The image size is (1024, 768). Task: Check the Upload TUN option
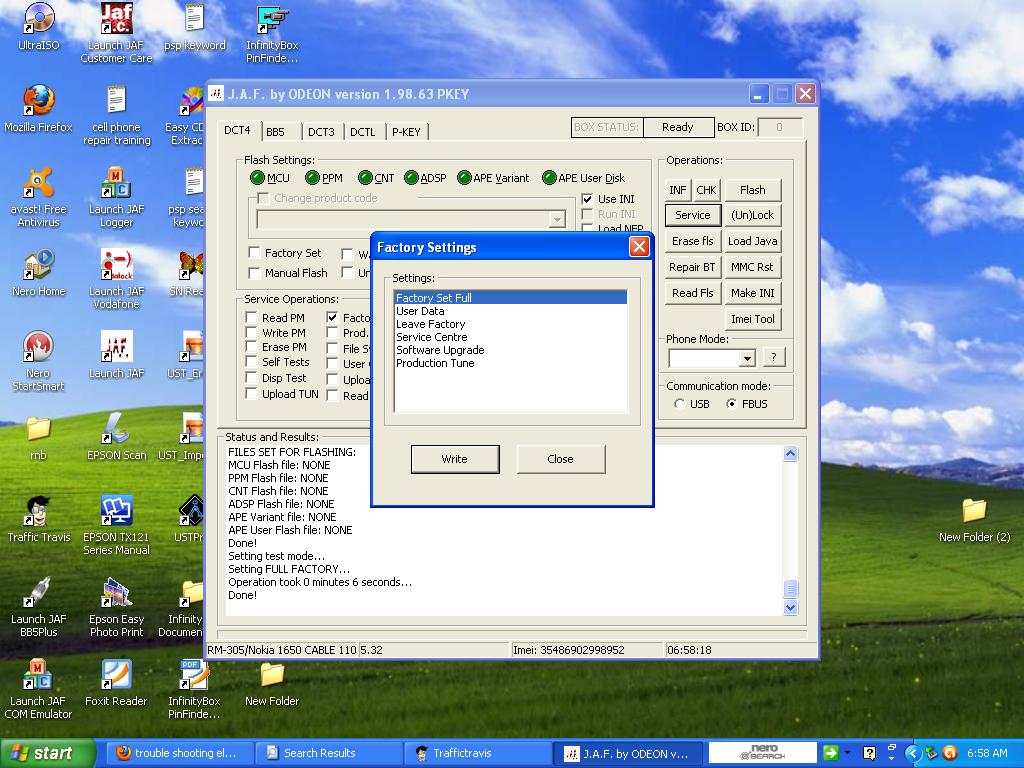pyautogui.click(x=251, y=393)
